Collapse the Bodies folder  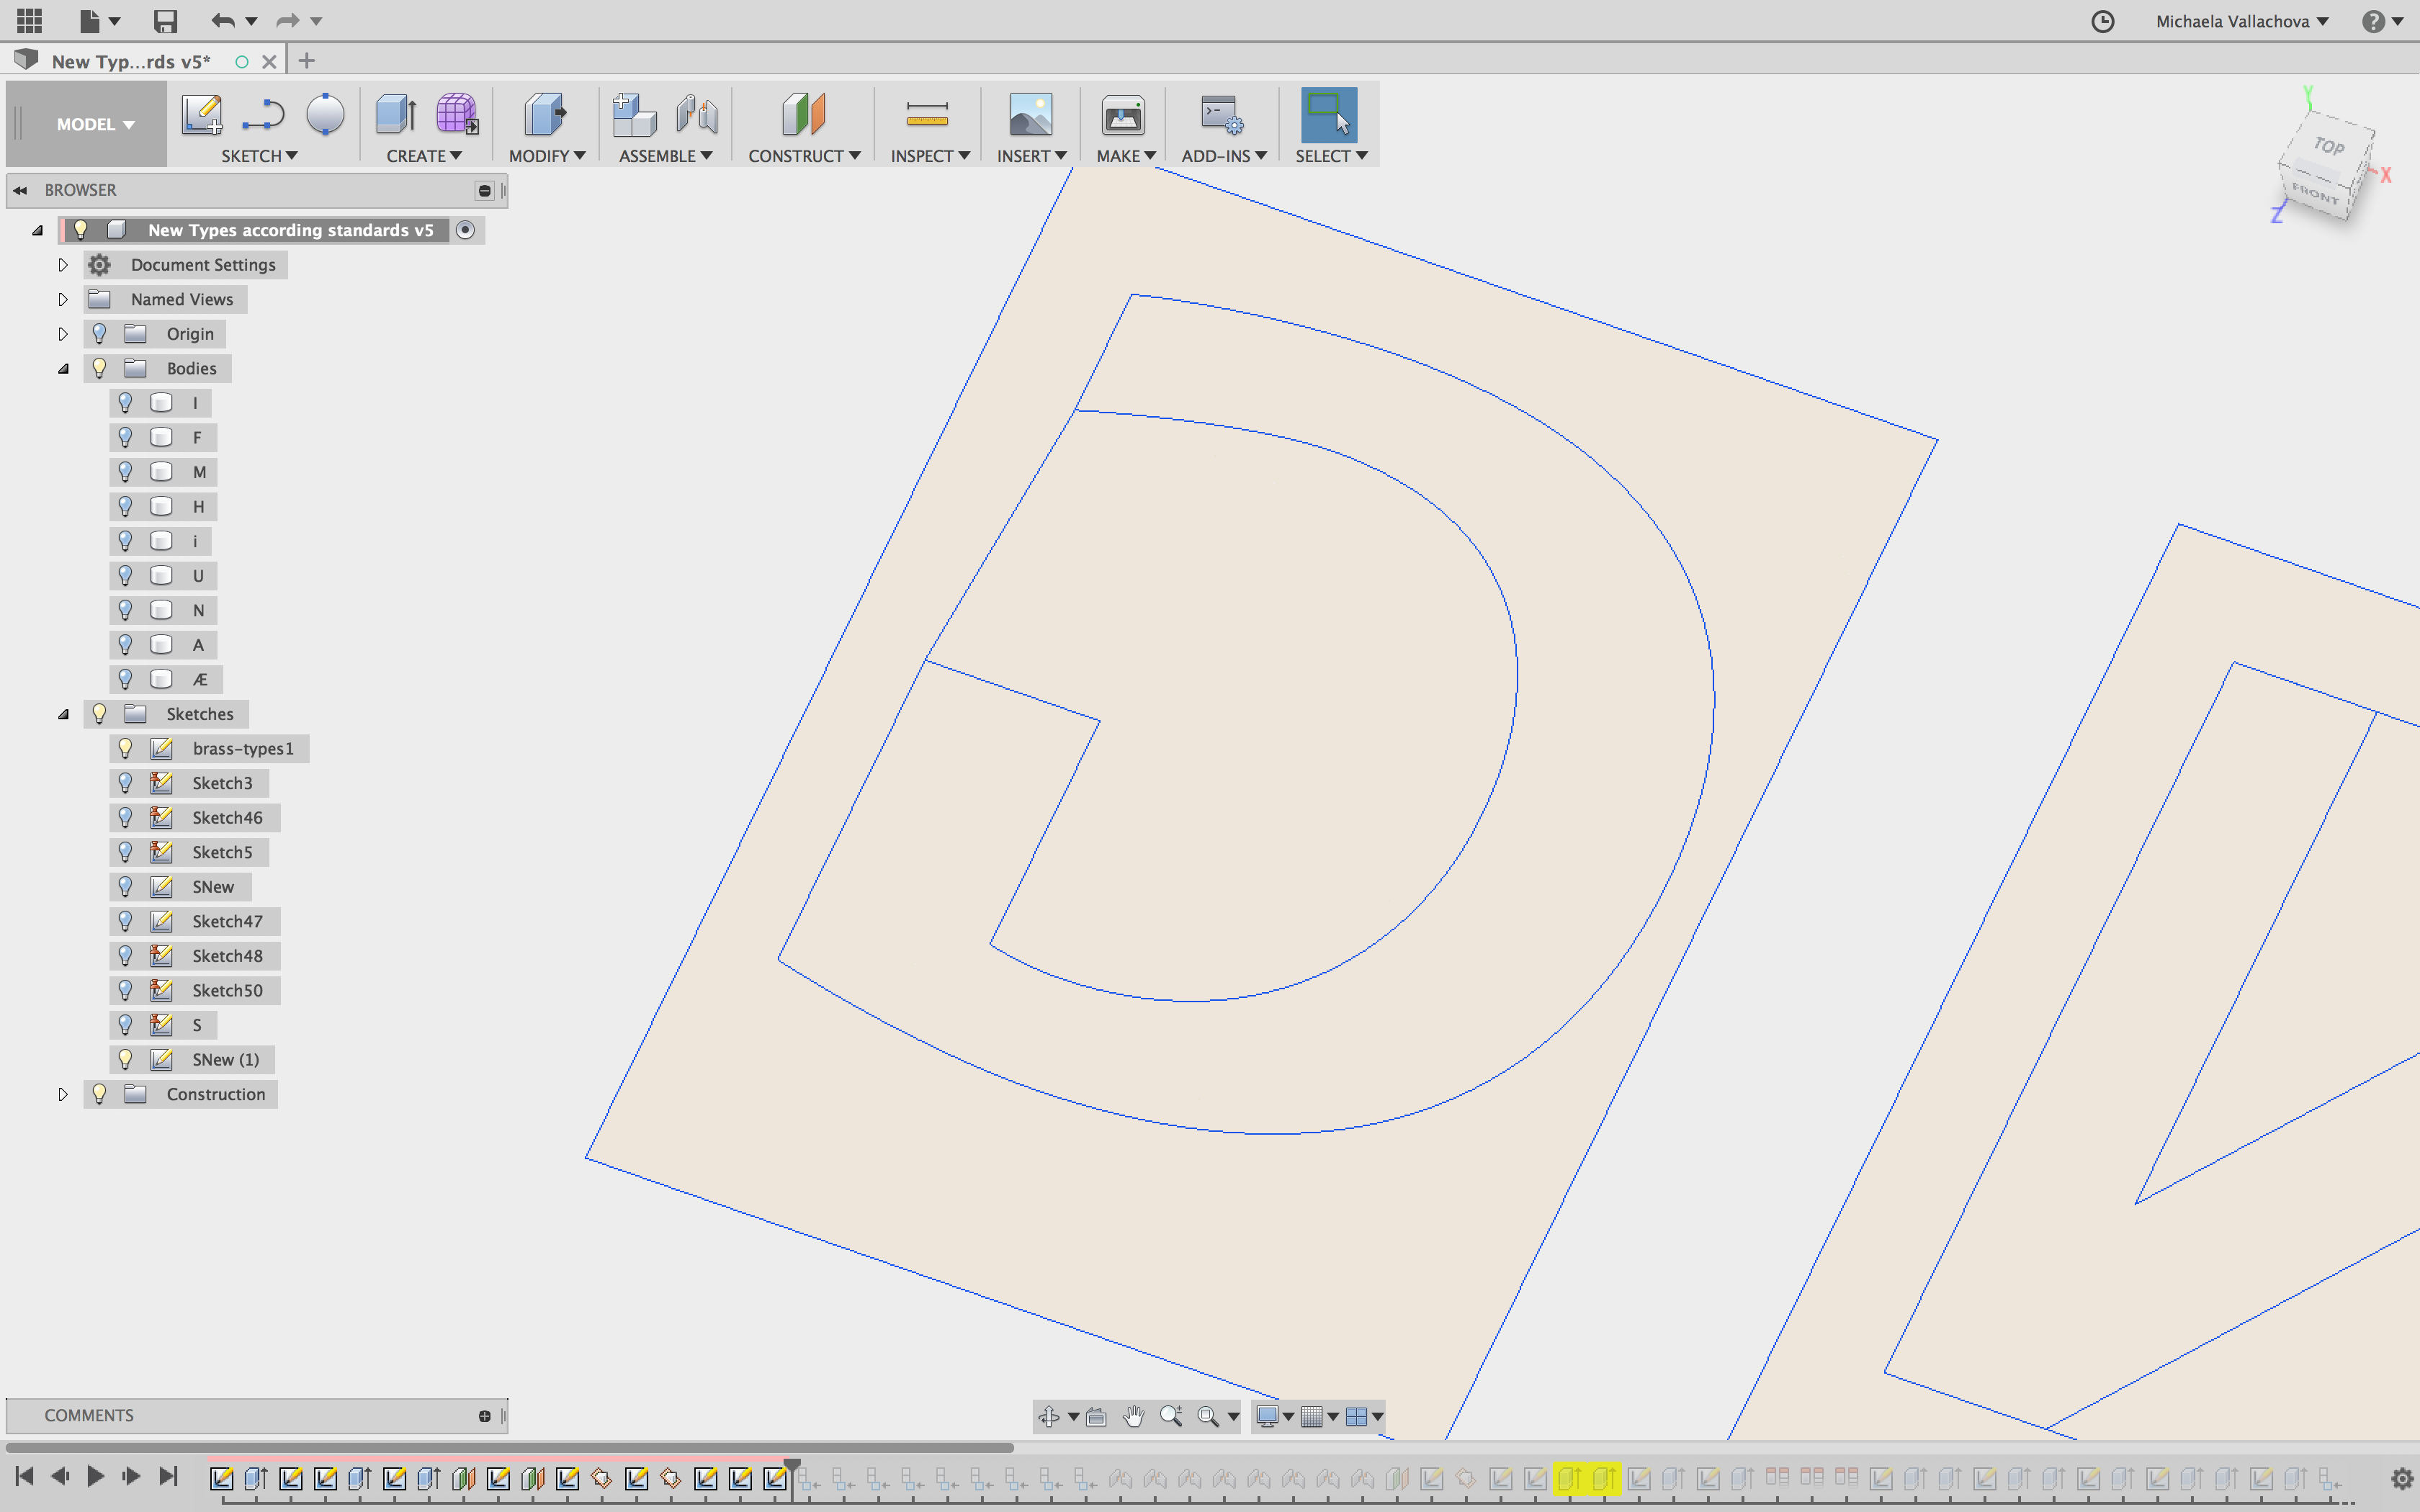pyautogui.click(x=63, y=369)
